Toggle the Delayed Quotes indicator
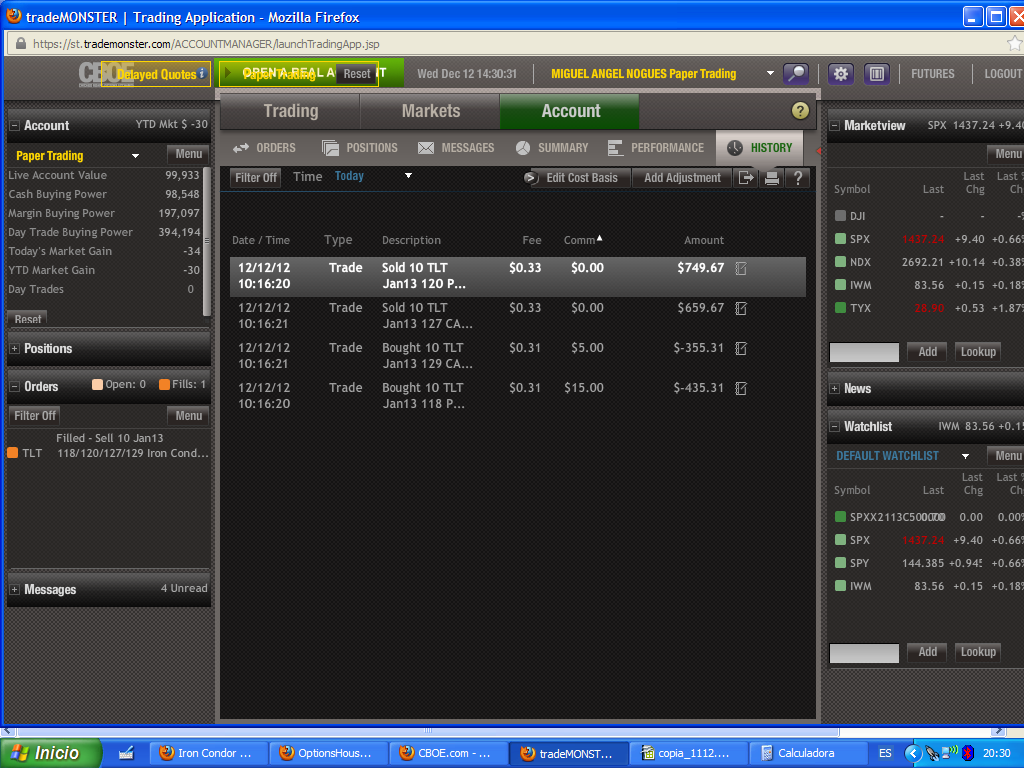The height and width of the screenshot is (768, 1024). point(156,74)
